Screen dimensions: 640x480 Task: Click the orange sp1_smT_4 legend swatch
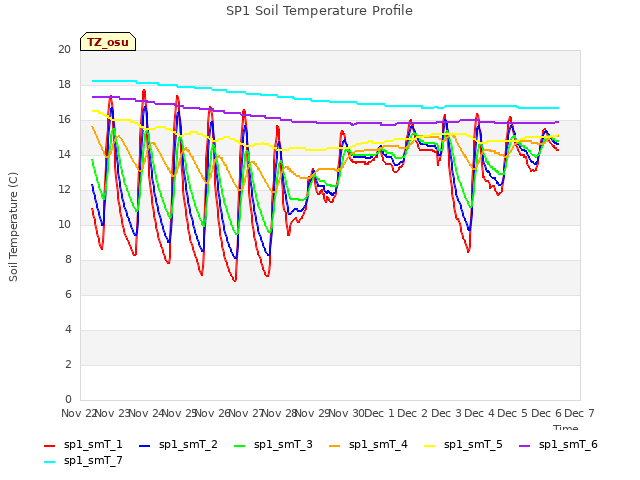pyautogui.click(x=334, y=446)
